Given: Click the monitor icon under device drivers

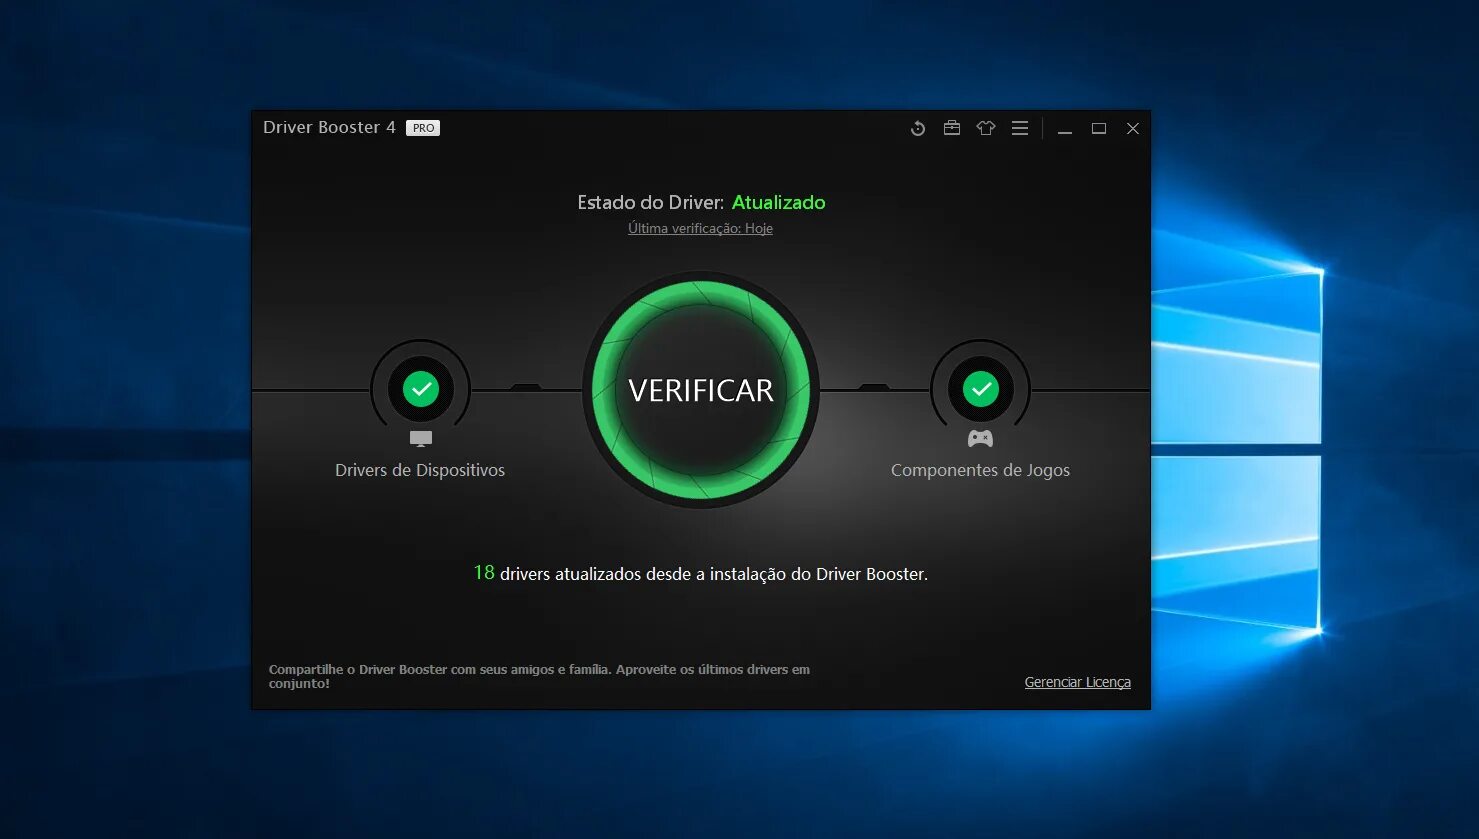Looking at the screenshot, I should (421, 439).
